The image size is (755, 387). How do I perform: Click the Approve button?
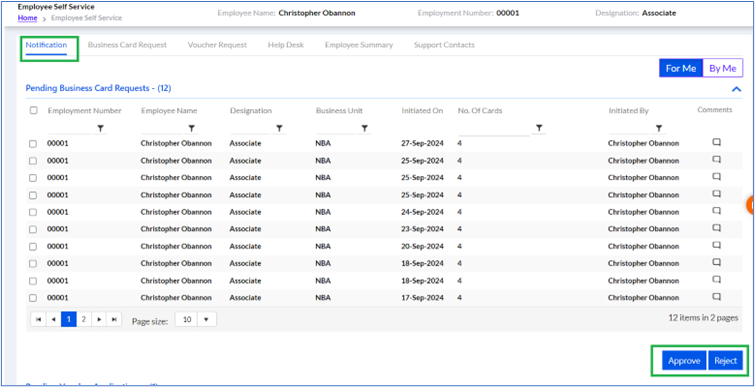(684, 361)
